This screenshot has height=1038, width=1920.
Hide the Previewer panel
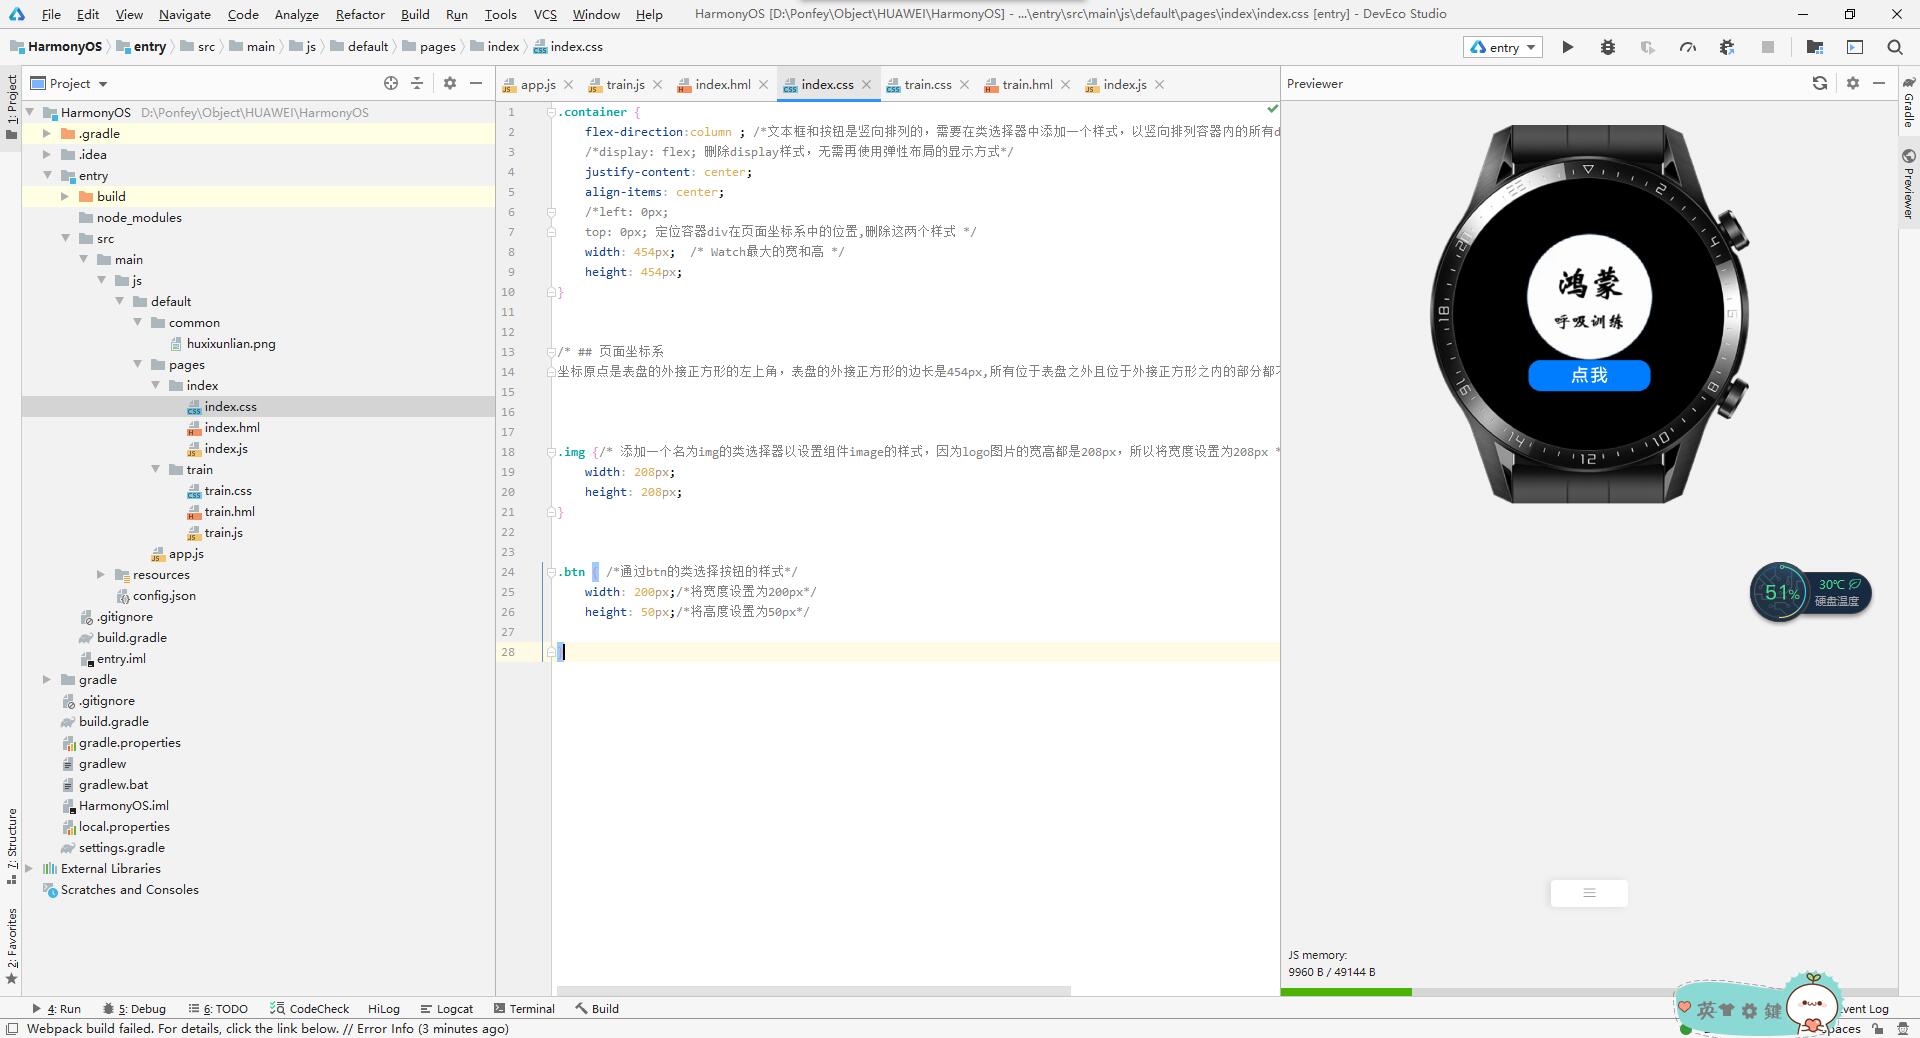1879,83
